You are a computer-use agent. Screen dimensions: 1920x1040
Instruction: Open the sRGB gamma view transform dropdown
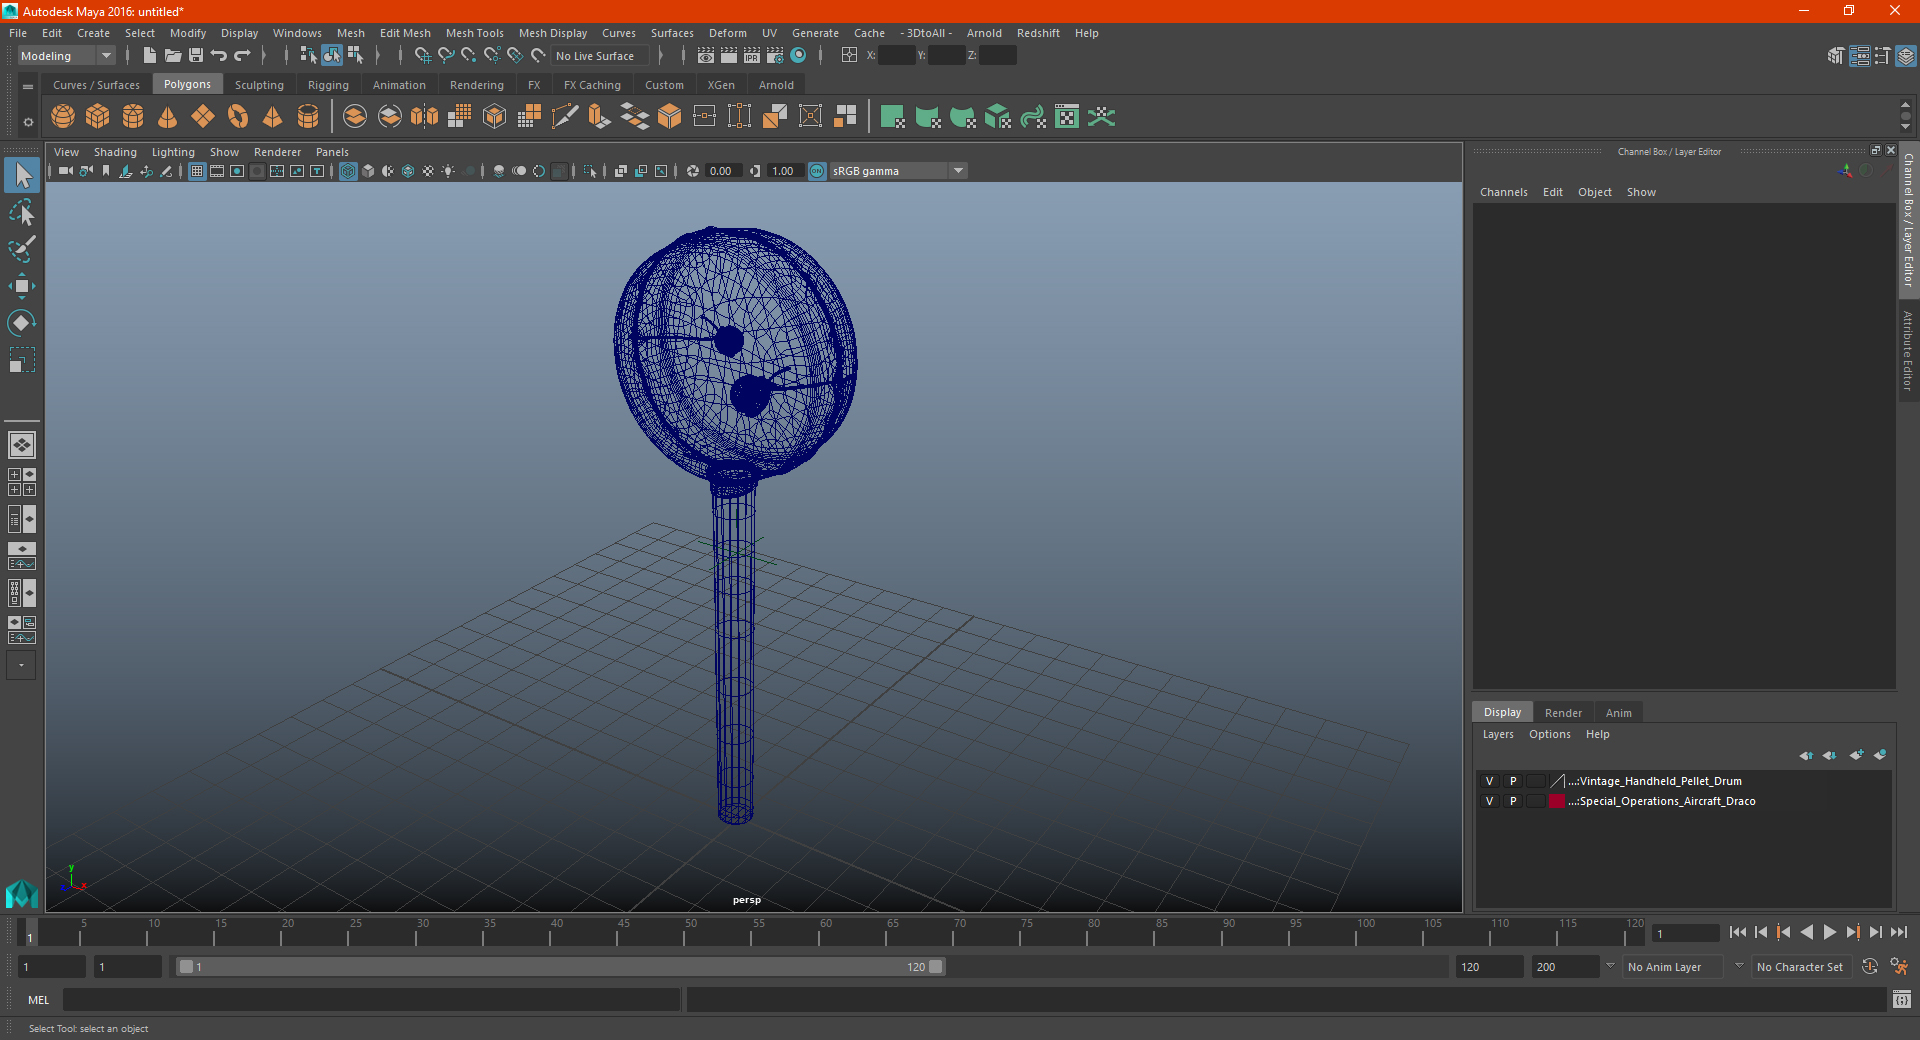899,171
